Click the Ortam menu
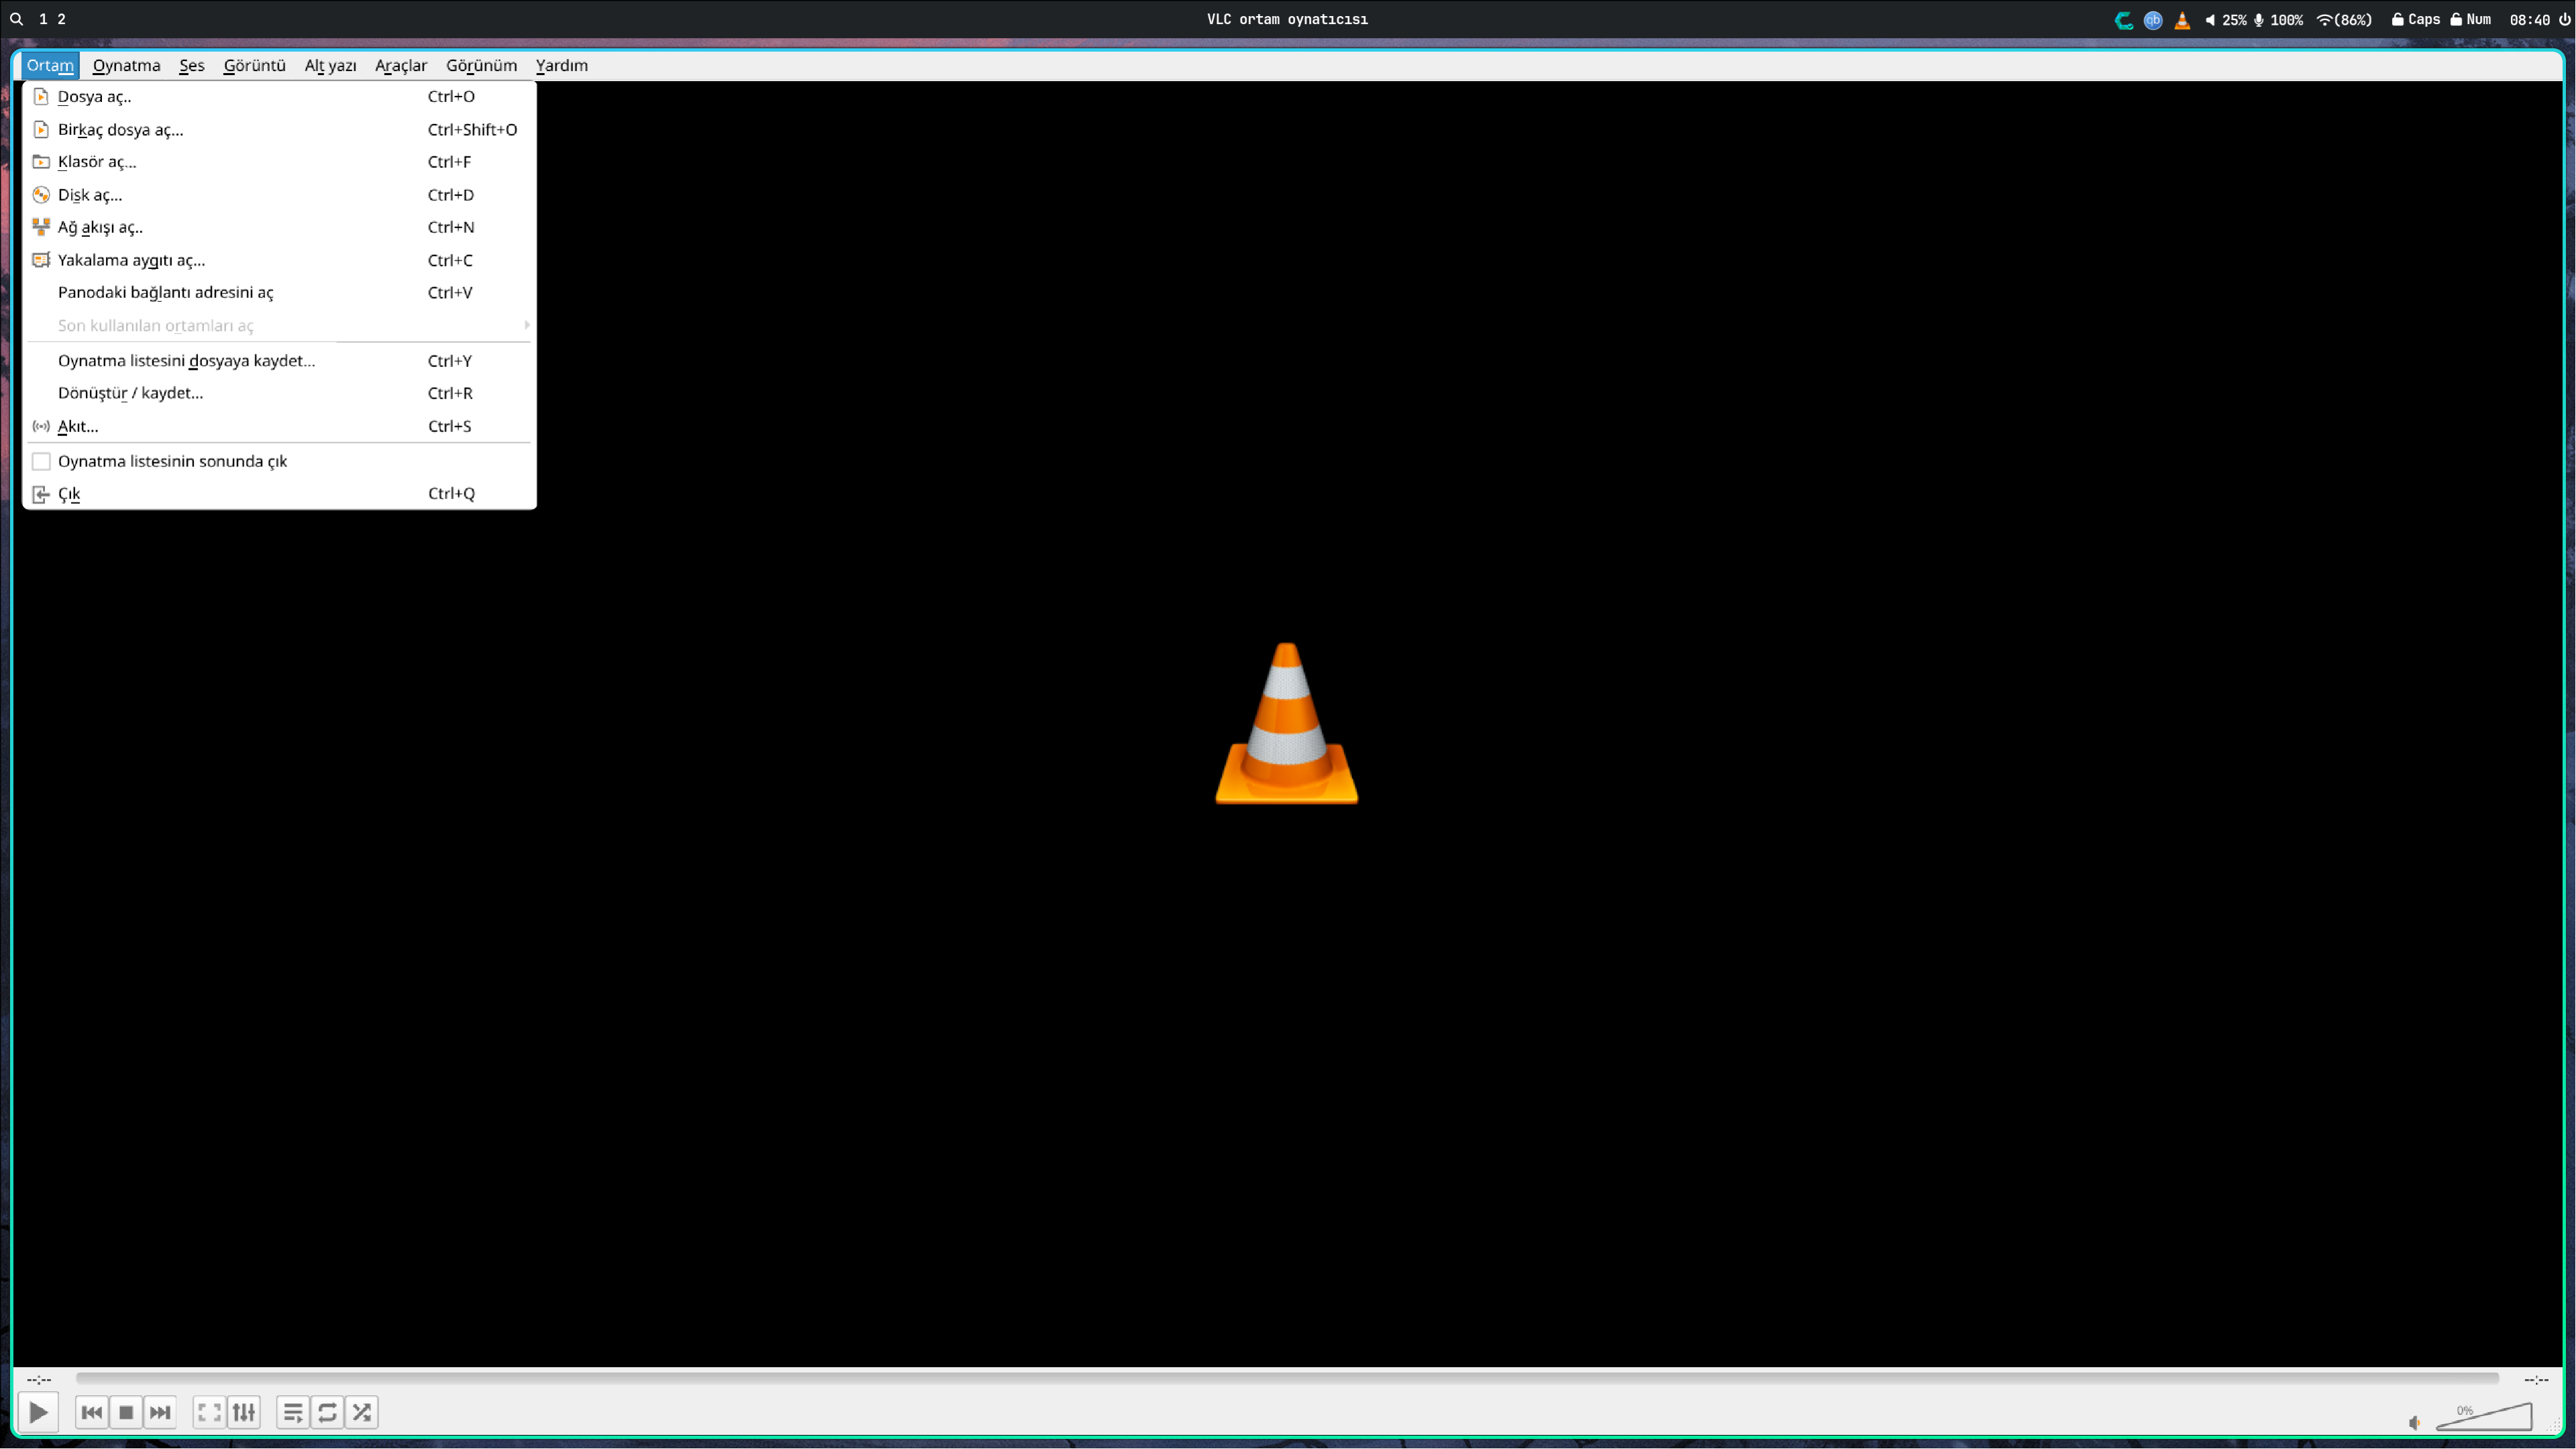Screen dimensions: 2576x1449 click(50, 65)
